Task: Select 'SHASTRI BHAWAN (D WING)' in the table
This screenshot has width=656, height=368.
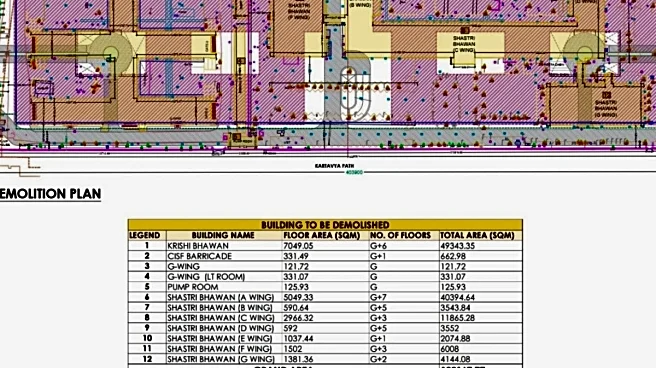Action: click(x=221, y=328)
